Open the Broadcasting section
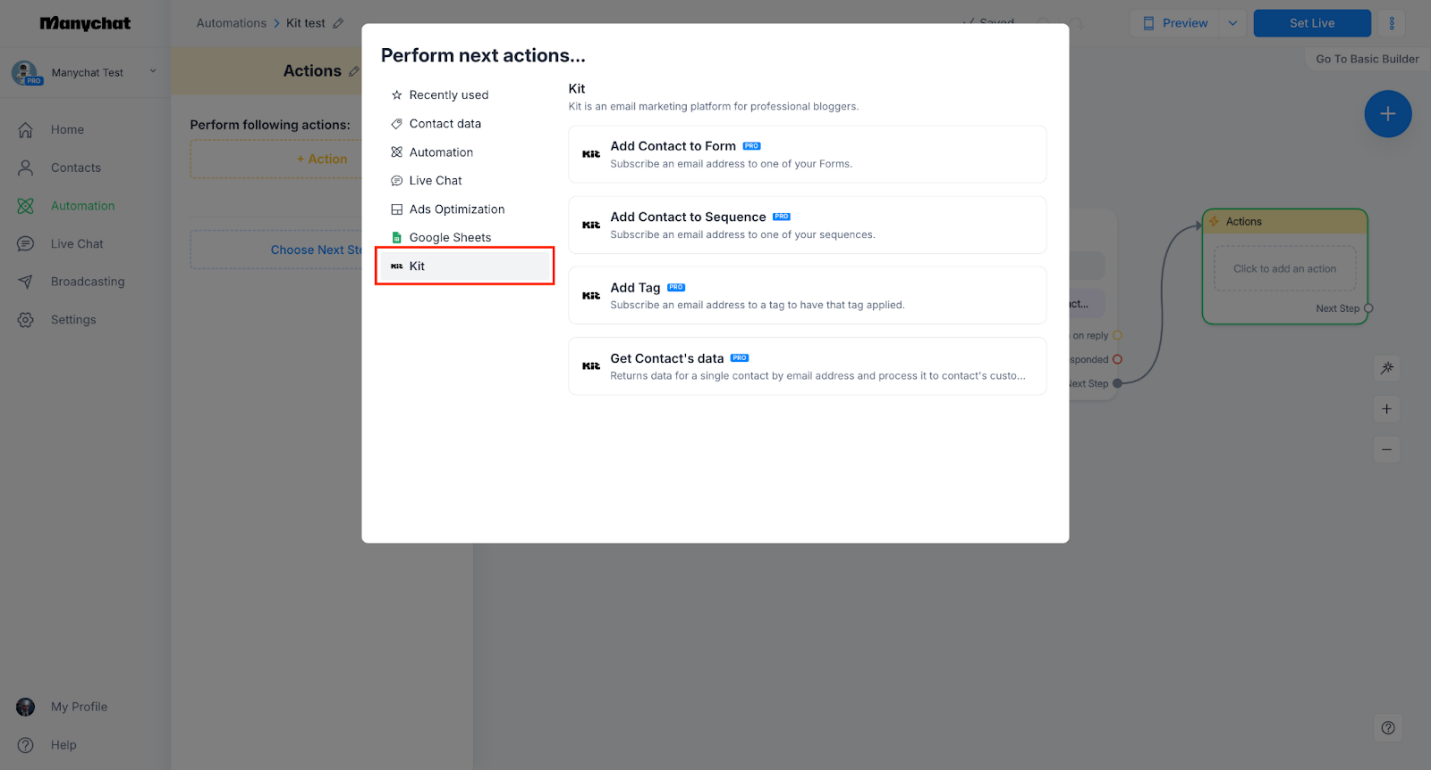 (85, 281)
